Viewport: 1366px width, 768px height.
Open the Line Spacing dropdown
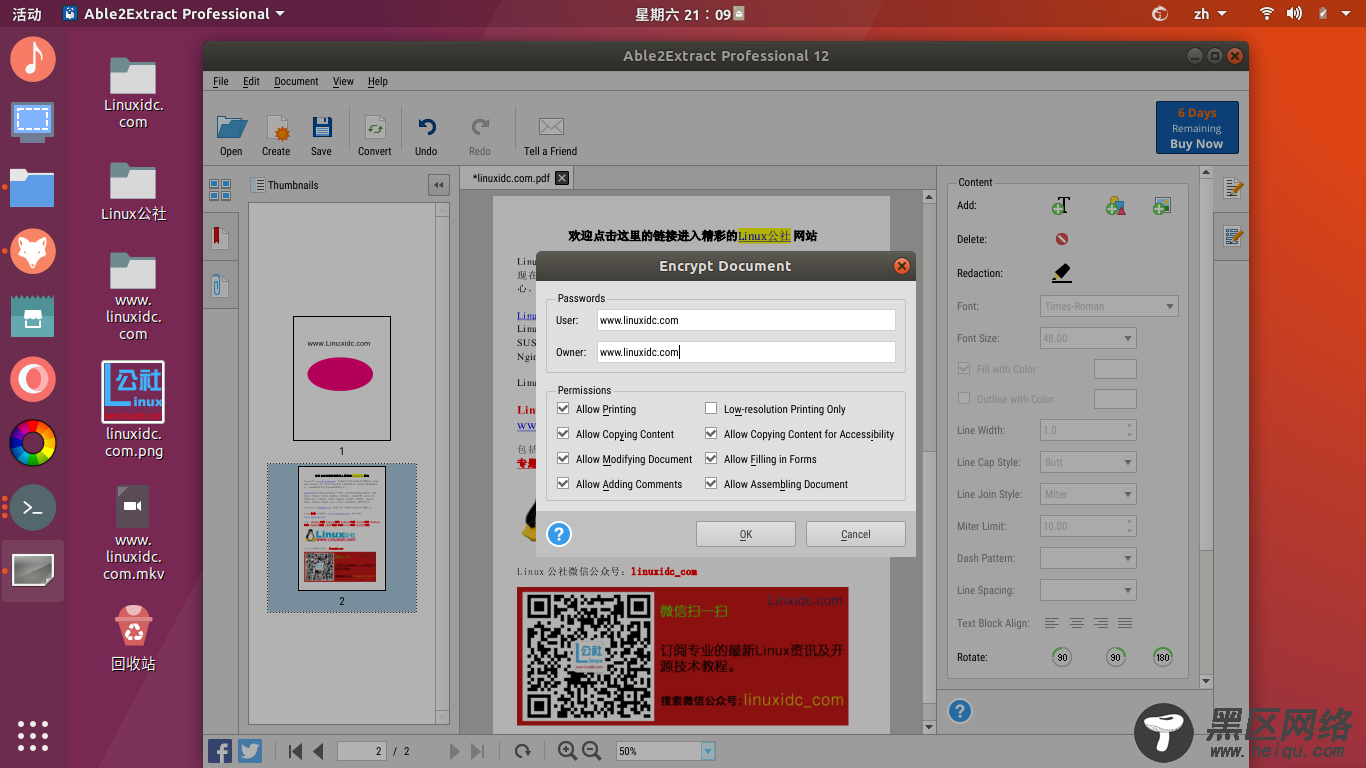tap(1088, 590)
